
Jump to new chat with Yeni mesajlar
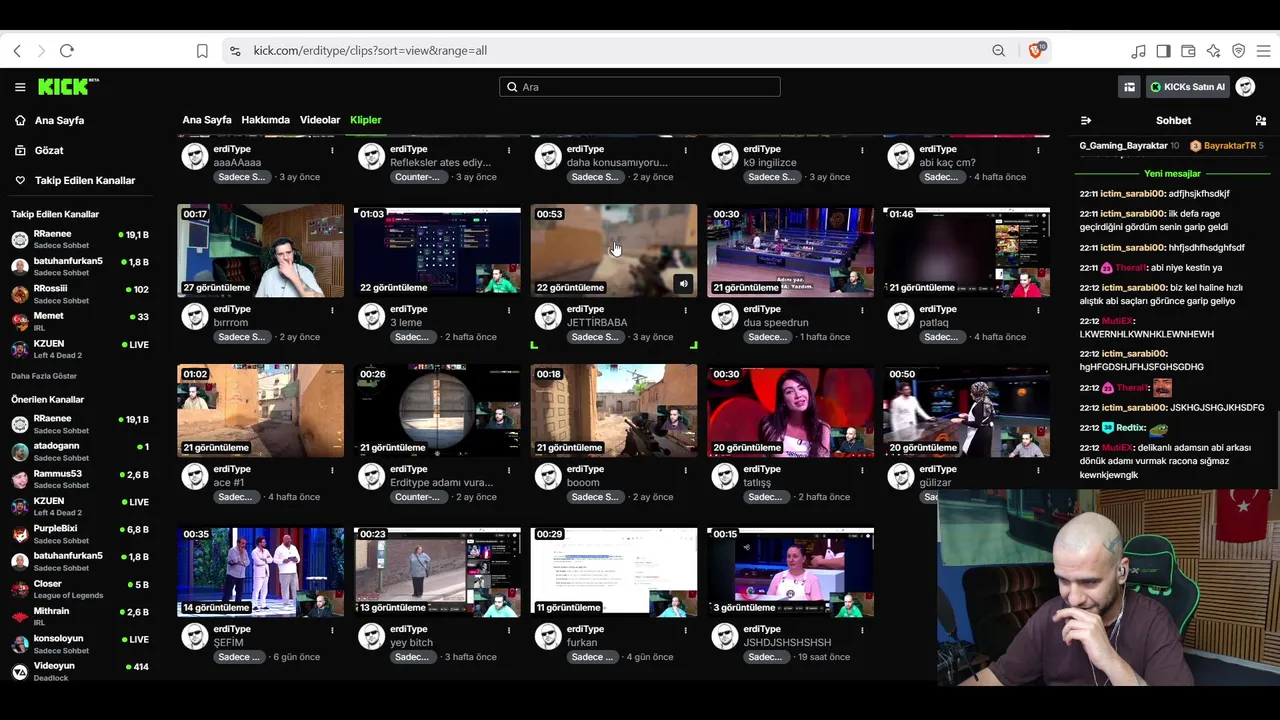(1172, 174)
